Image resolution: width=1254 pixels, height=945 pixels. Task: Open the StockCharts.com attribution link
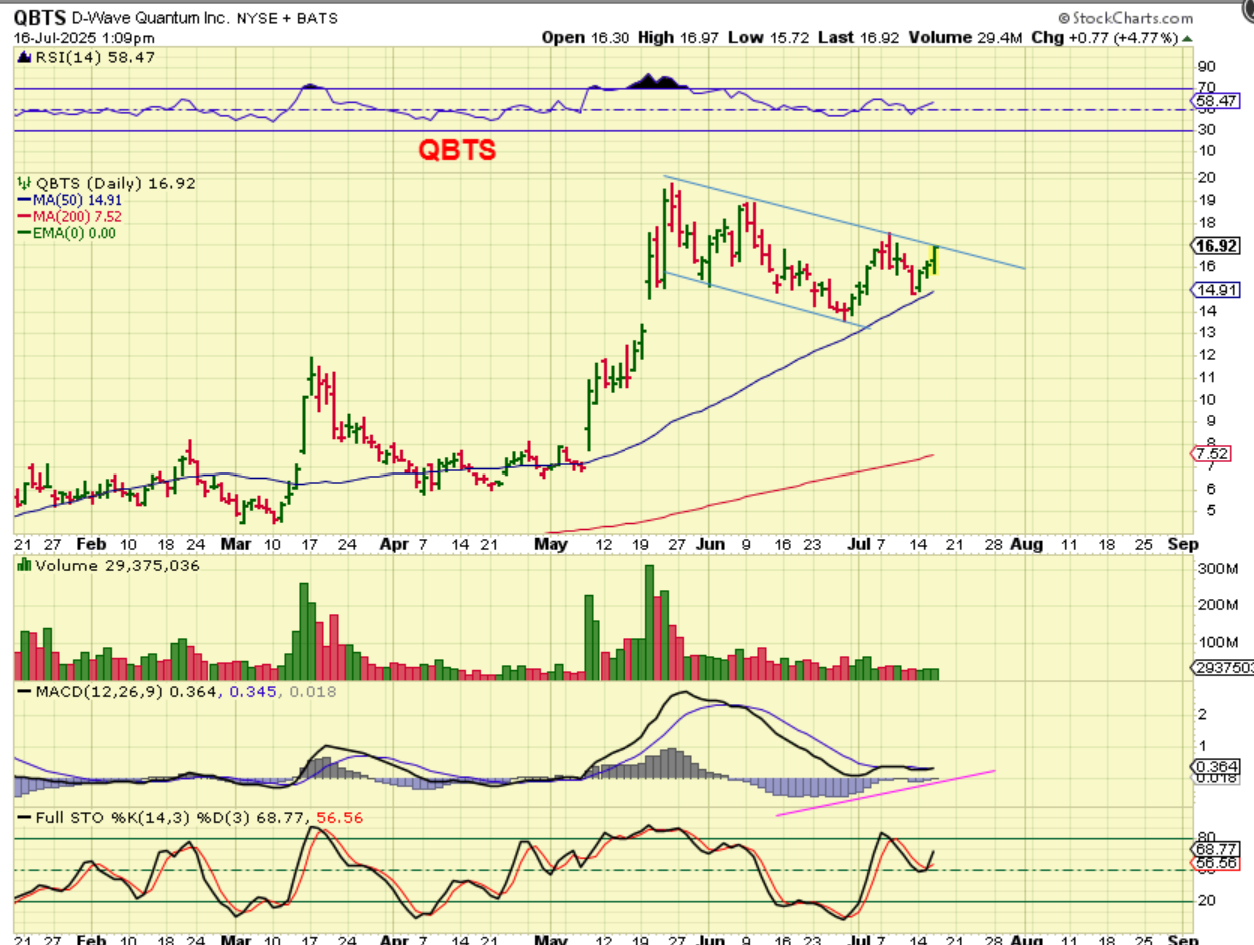(x=1125, y=17)
